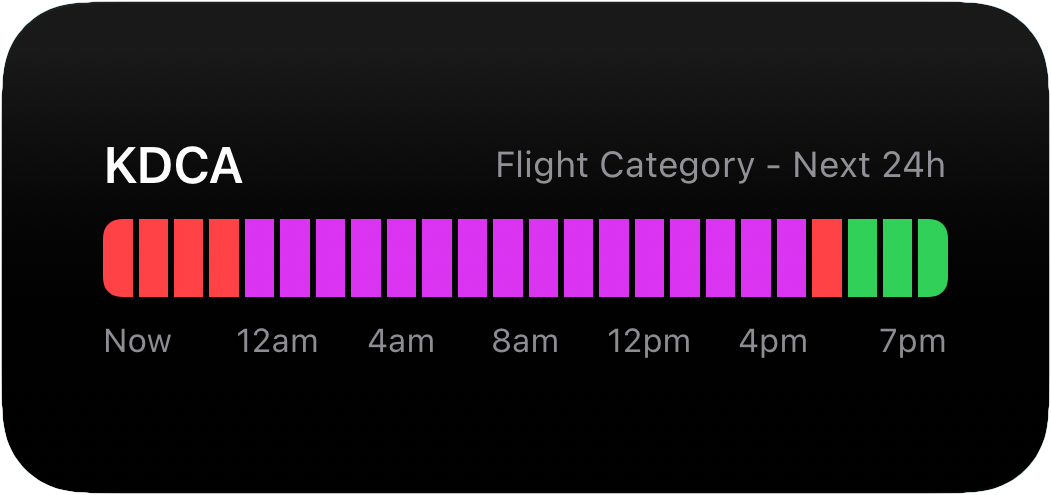Viewport: 1051px width, 495px height.
Task: Click the KDCA airport identifier
Action: (x=174, y=167)
